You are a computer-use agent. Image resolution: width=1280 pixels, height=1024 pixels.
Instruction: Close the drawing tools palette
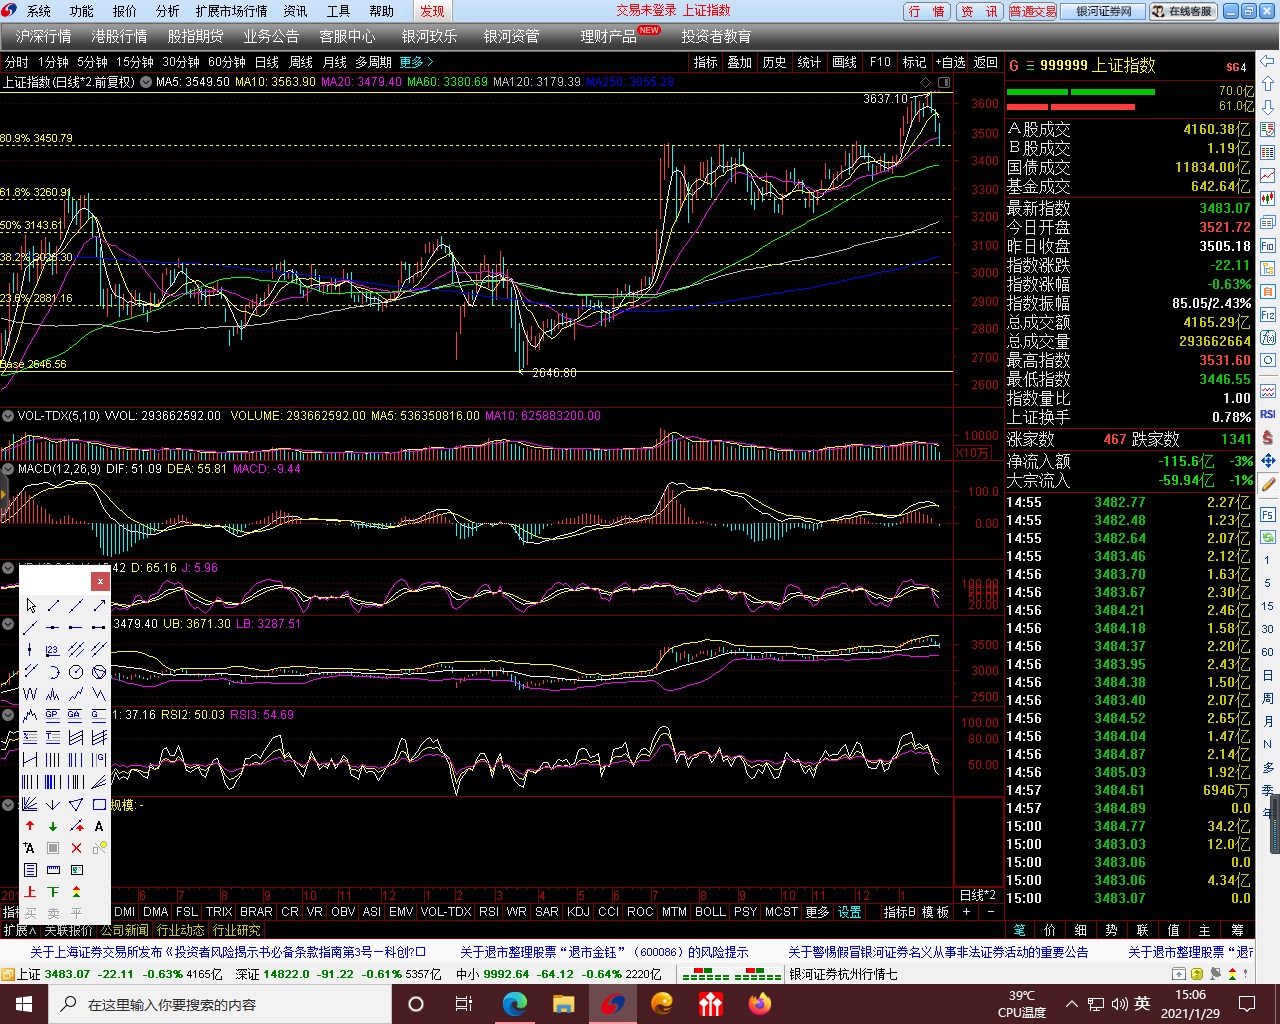100,581
